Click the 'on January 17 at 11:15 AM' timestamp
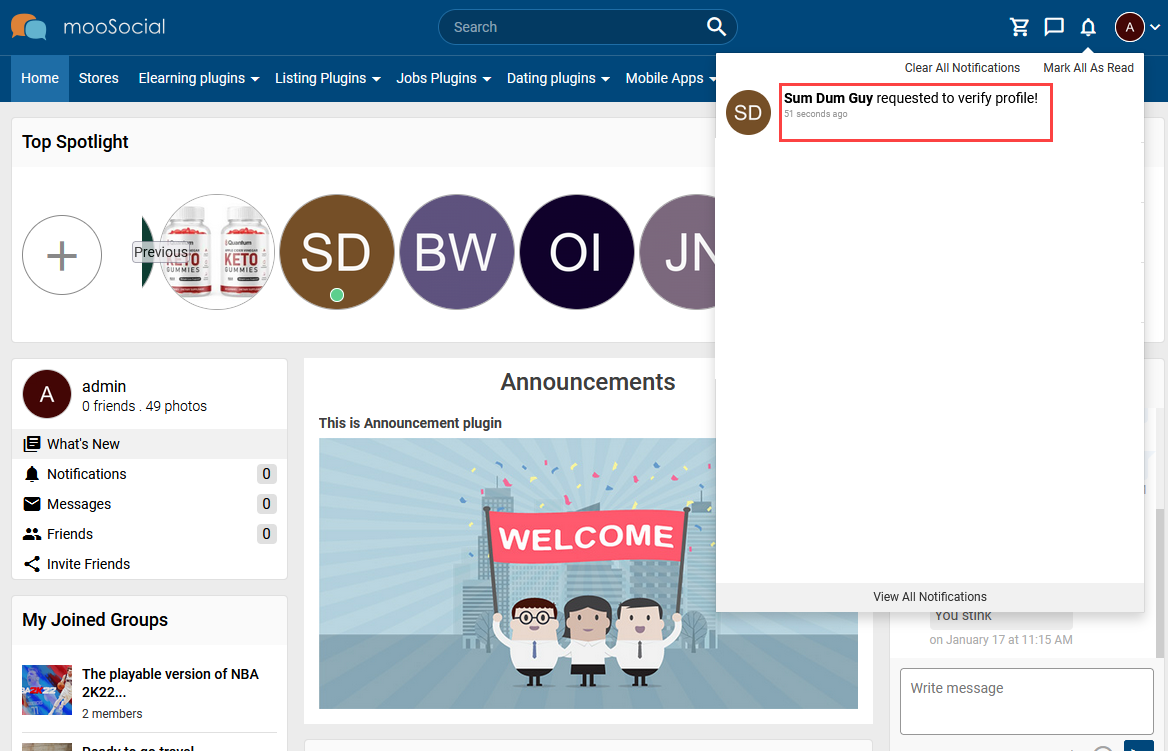The image size is (1168, 751). pyautogui.click(x=1001, y=640)
